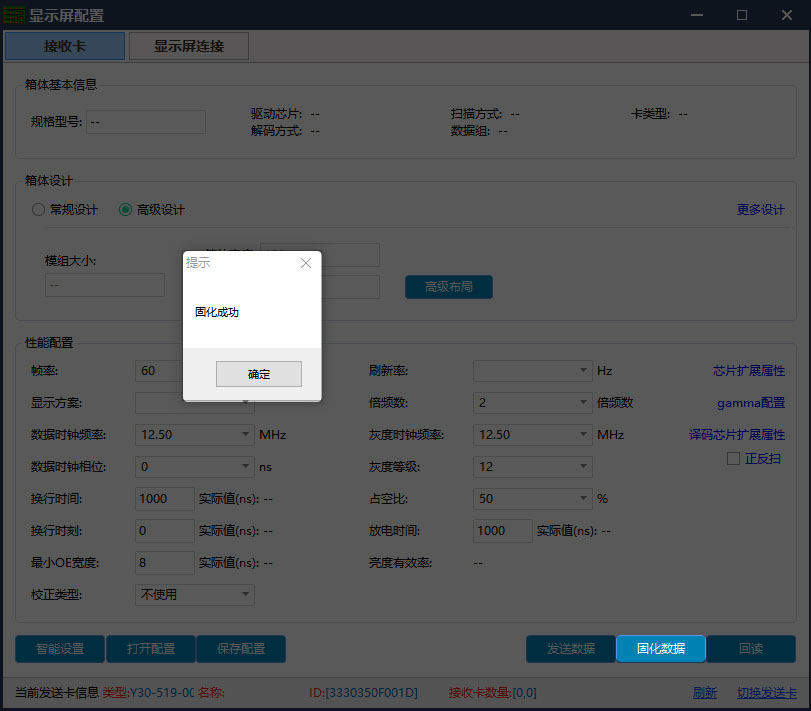Open the 数据时钟频率 dropdown
The image size is (811, 711).
pos(194,435)
